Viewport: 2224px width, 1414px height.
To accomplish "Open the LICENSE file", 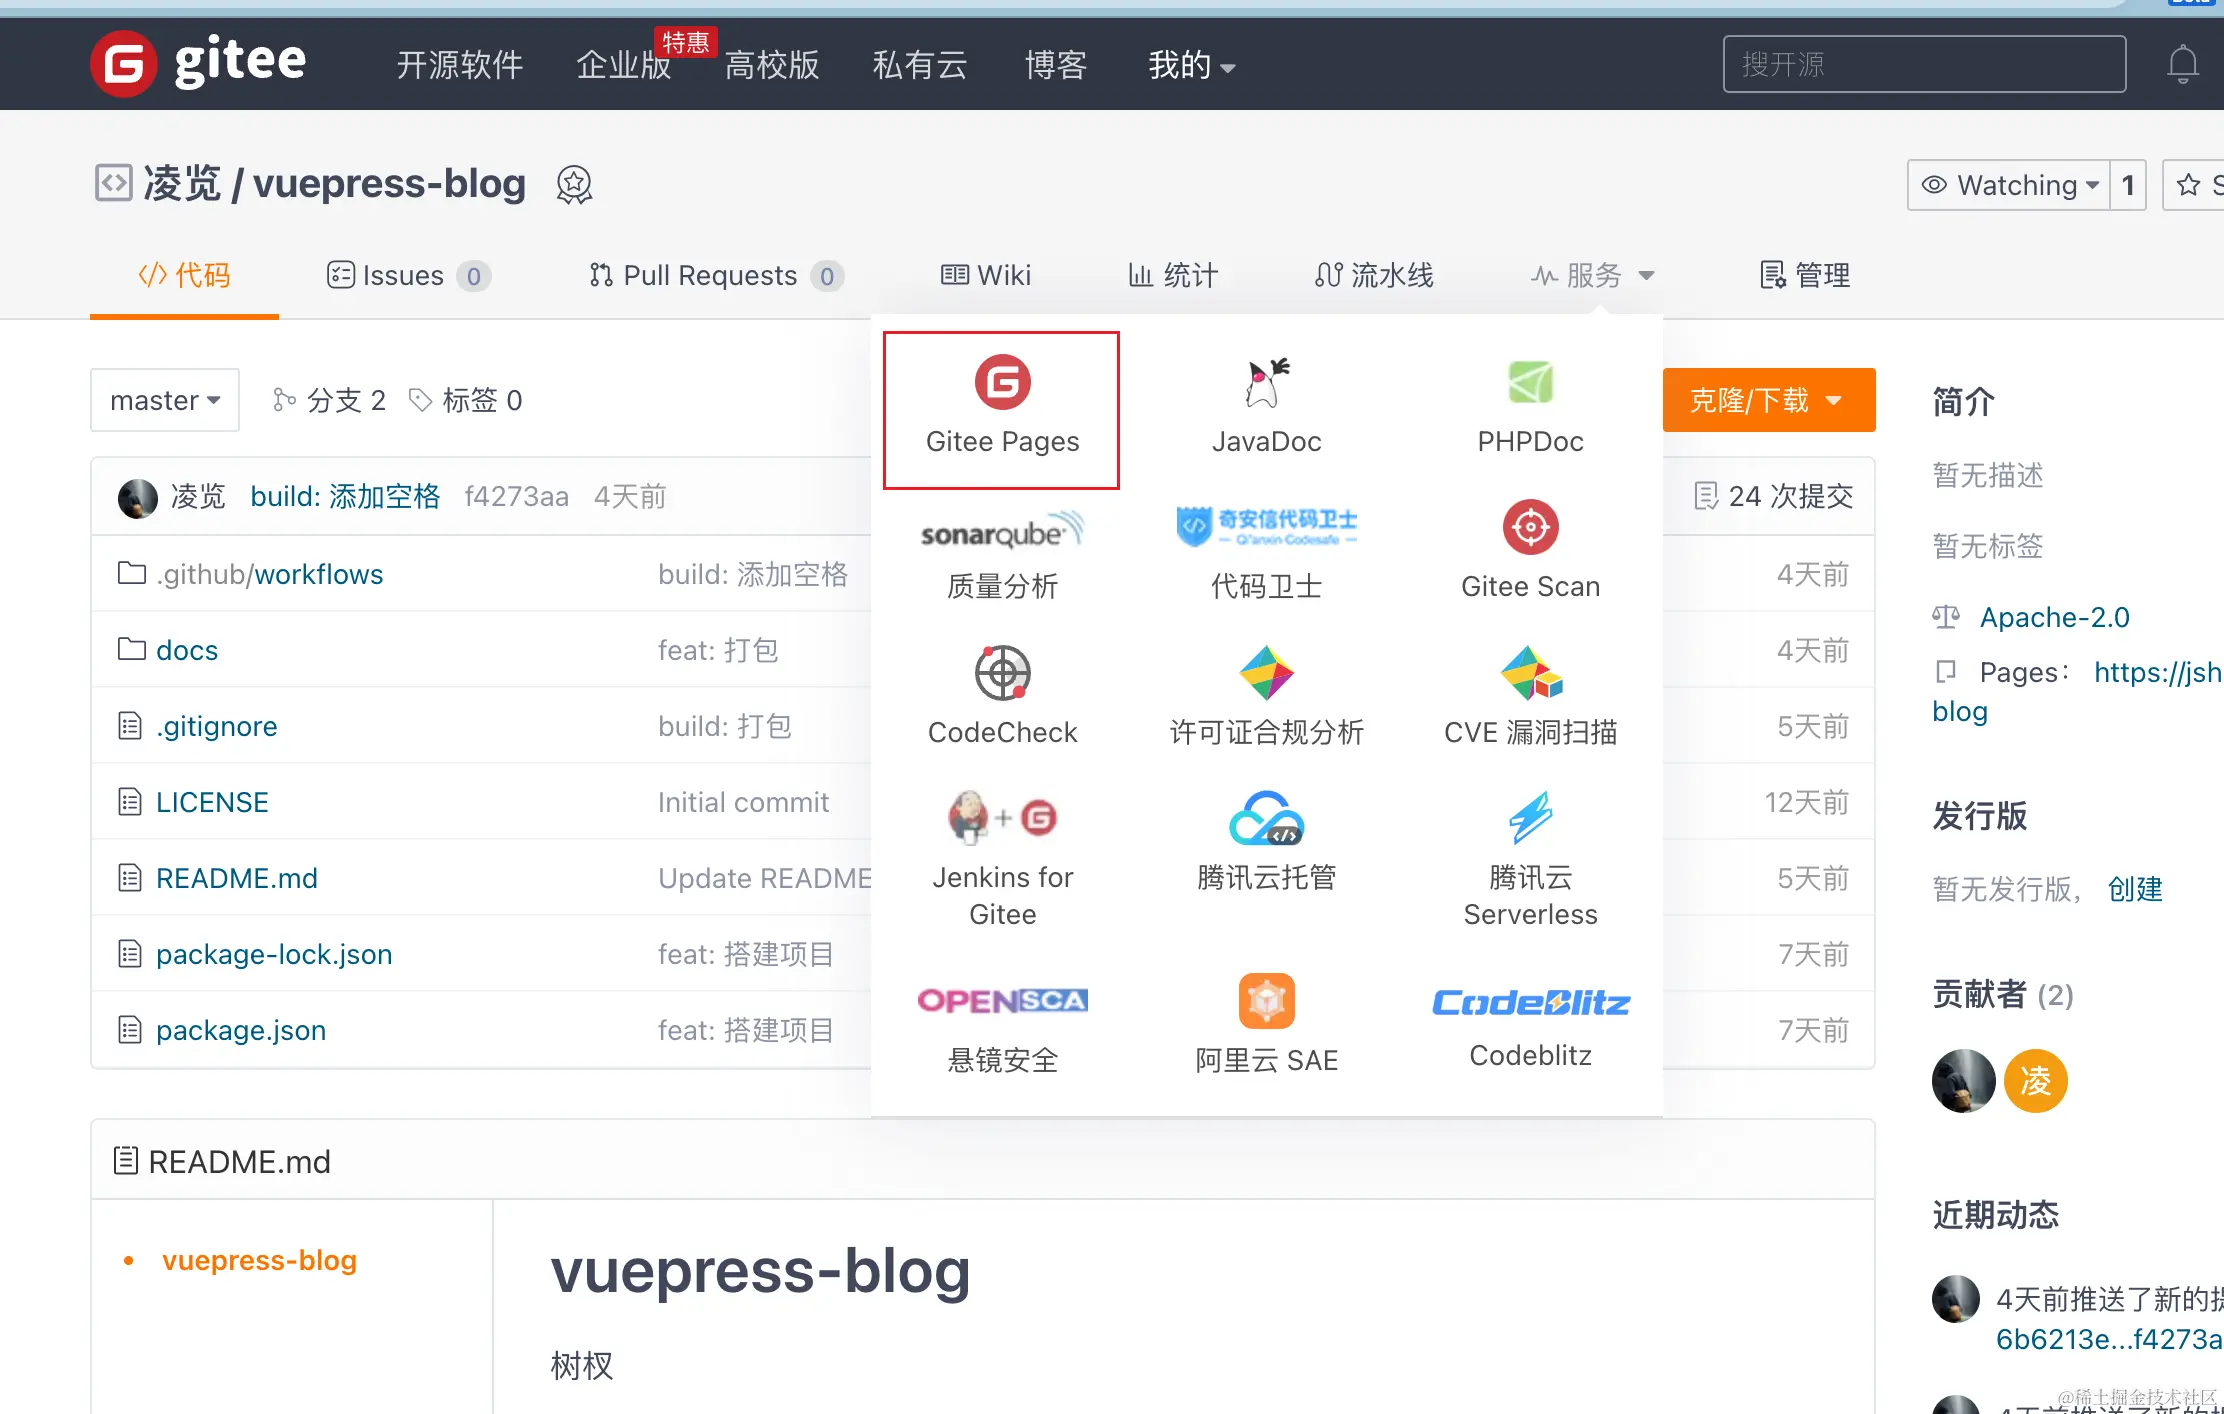I will click(x=212, y=802).
